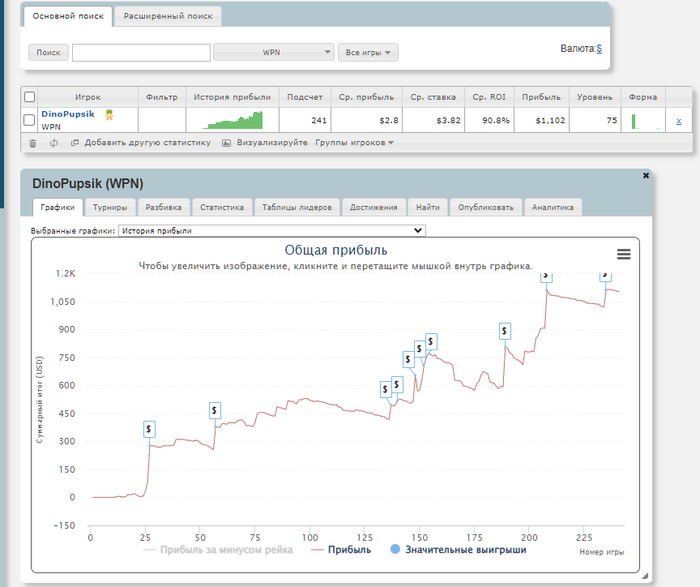Click the Form bar indicator in the row
Screen dimensions: 700x587
point(633,121)
